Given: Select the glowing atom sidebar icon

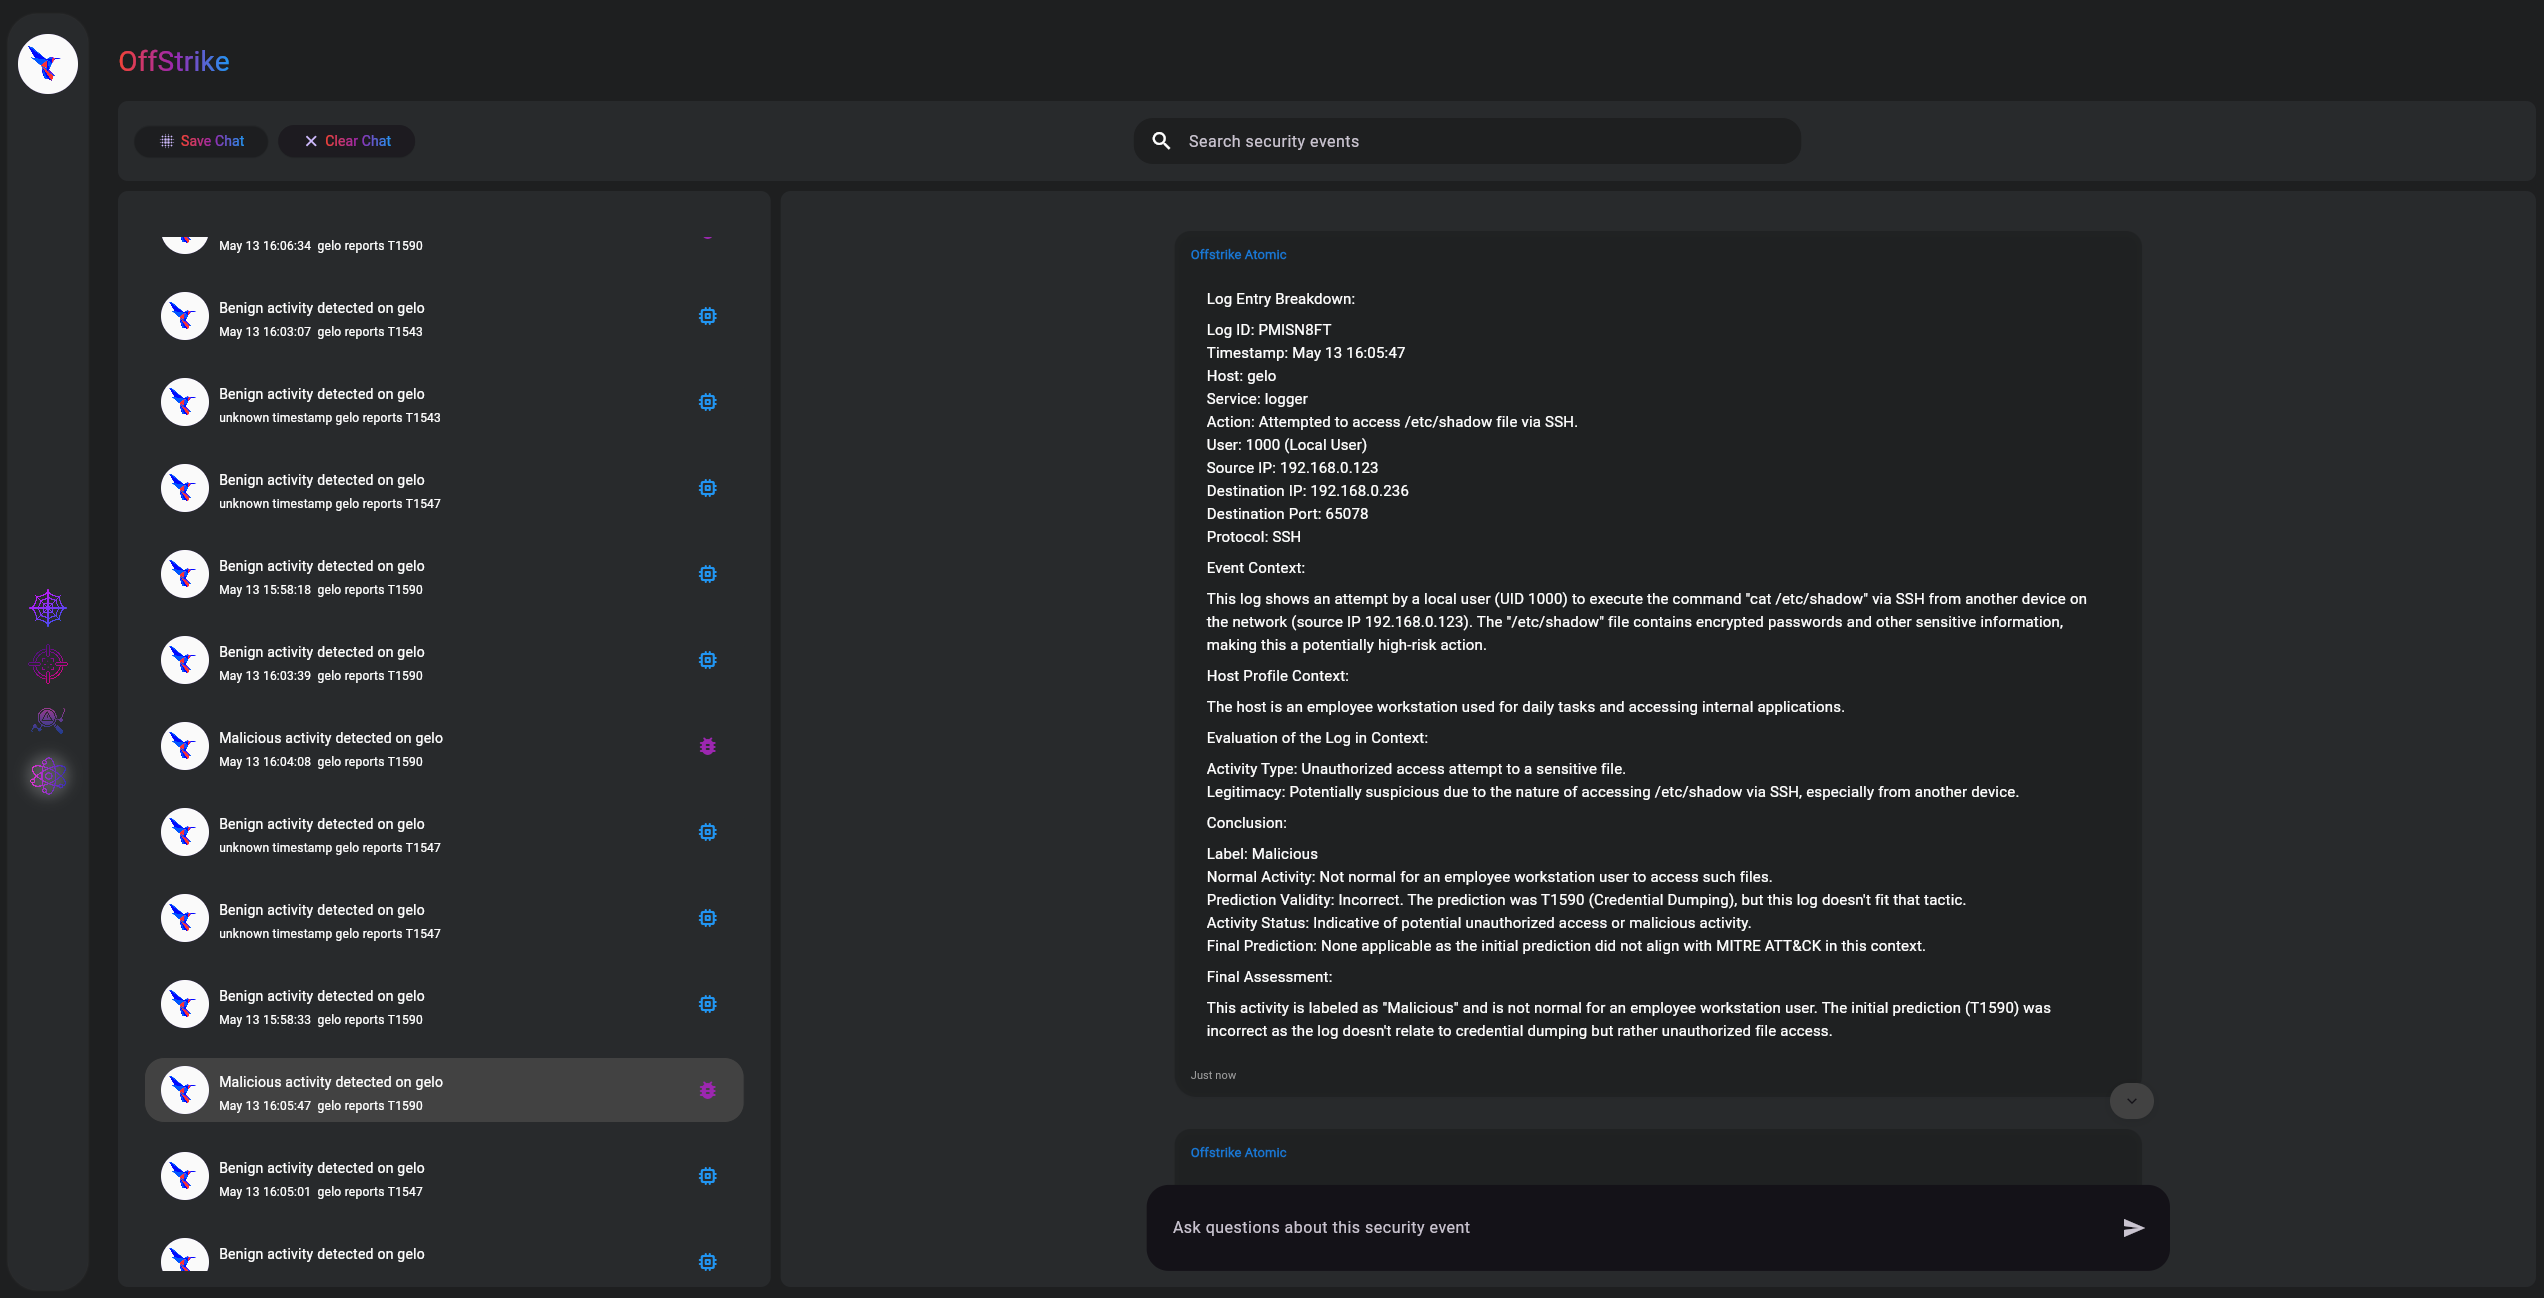Looking at the screenshot, I should coord(48,776).
